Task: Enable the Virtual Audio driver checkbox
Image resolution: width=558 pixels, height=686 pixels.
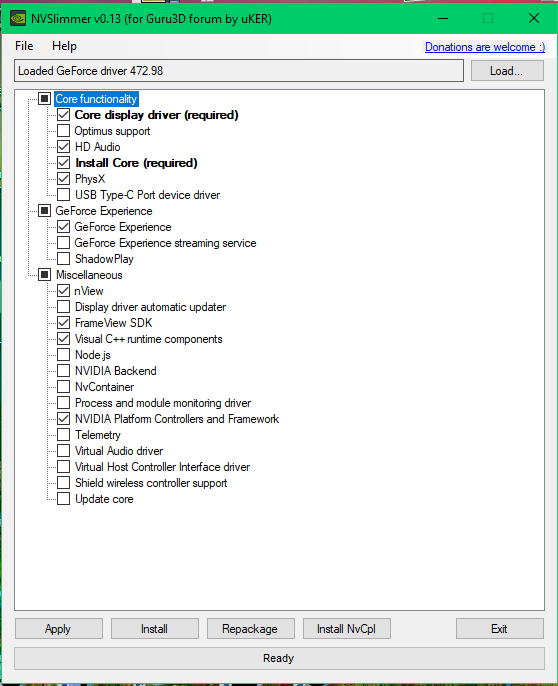Action: tap(63, 451)
